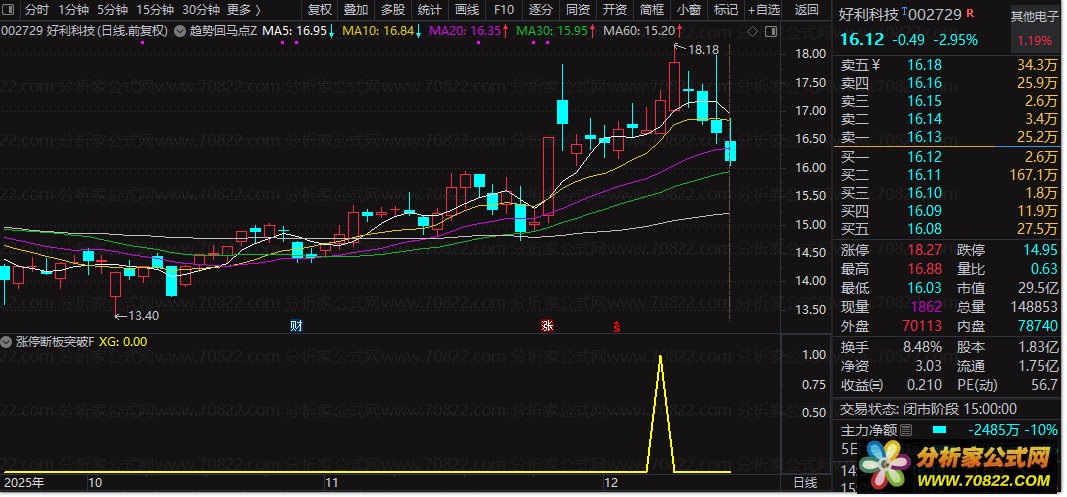The height and width of the screenshot is (497, 1067).
Task: Click the ¥ symbol next to 卖五
Action: click(x=876, y=65)
